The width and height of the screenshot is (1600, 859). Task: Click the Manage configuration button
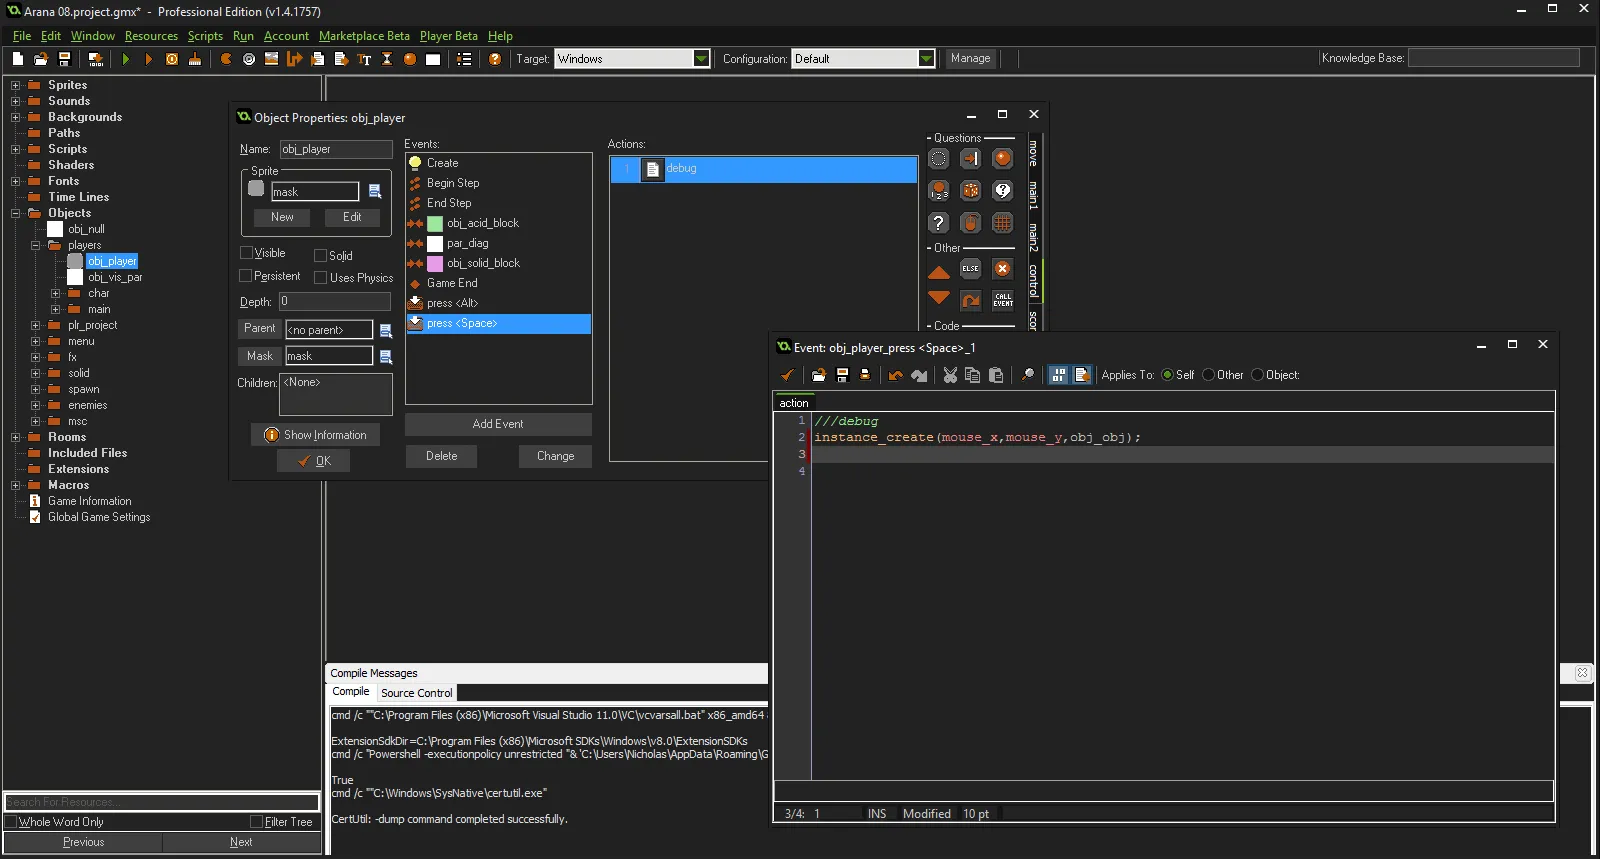[970, 58]
